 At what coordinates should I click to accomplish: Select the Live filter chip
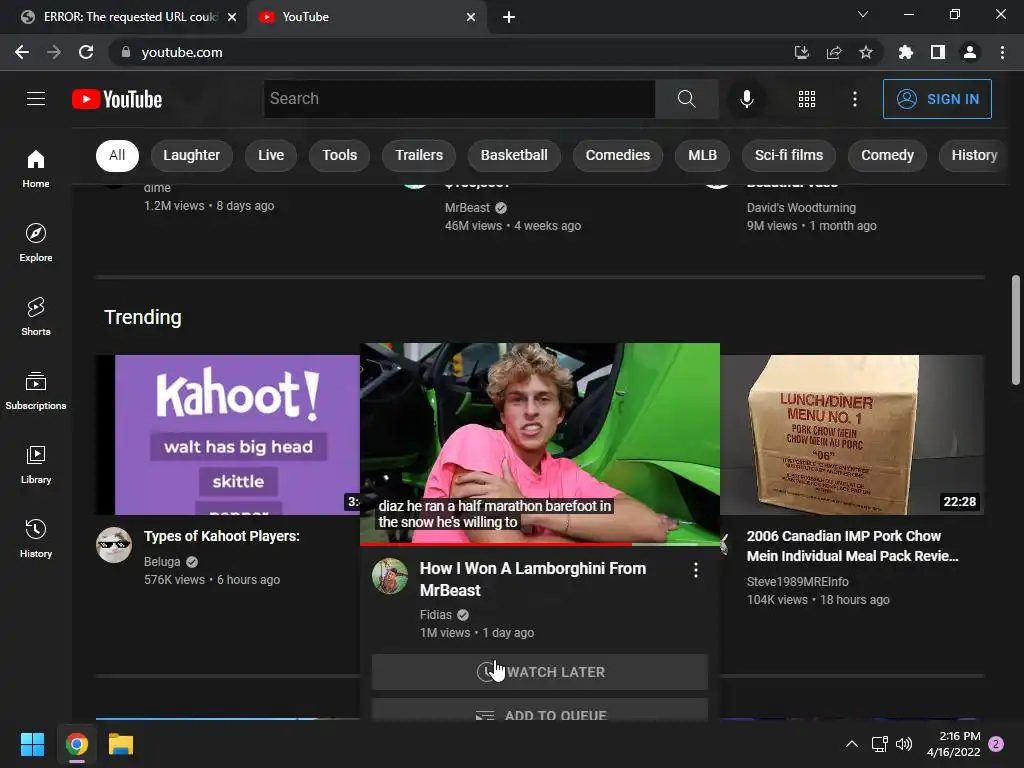tap(270, 155)
